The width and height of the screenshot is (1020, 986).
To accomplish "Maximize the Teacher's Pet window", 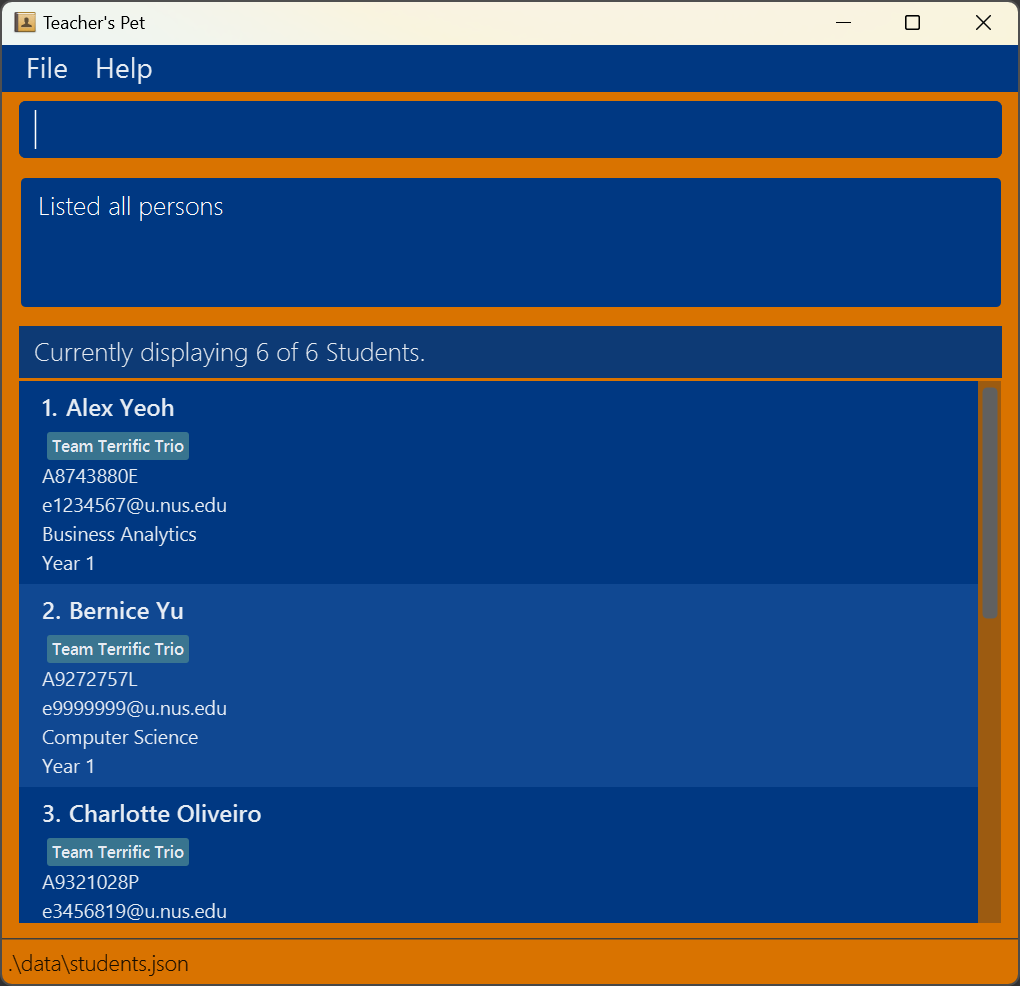I will pos(913,23).
